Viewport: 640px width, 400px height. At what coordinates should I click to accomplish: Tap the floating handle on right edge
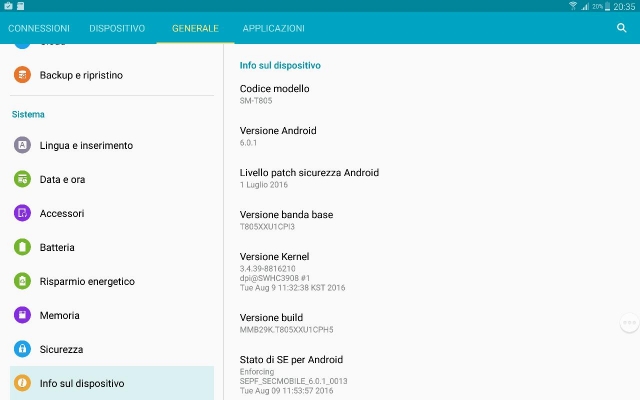(629, 322)
